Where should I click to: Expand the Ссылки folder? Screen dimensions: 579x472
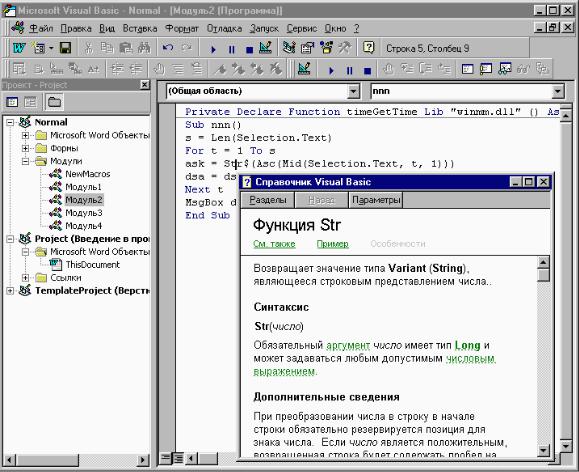pos(25,278)
